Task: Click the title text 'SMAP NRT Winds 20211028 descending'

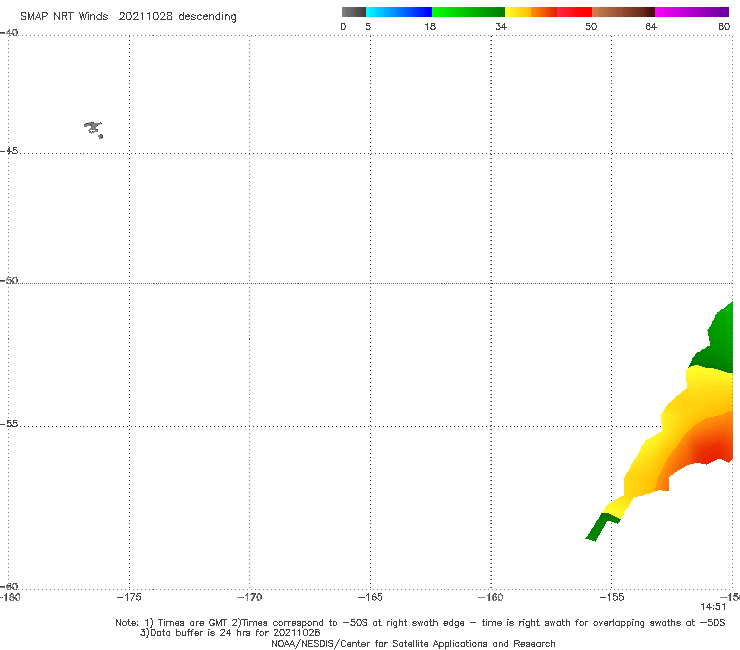Action: tap(128, 17)
